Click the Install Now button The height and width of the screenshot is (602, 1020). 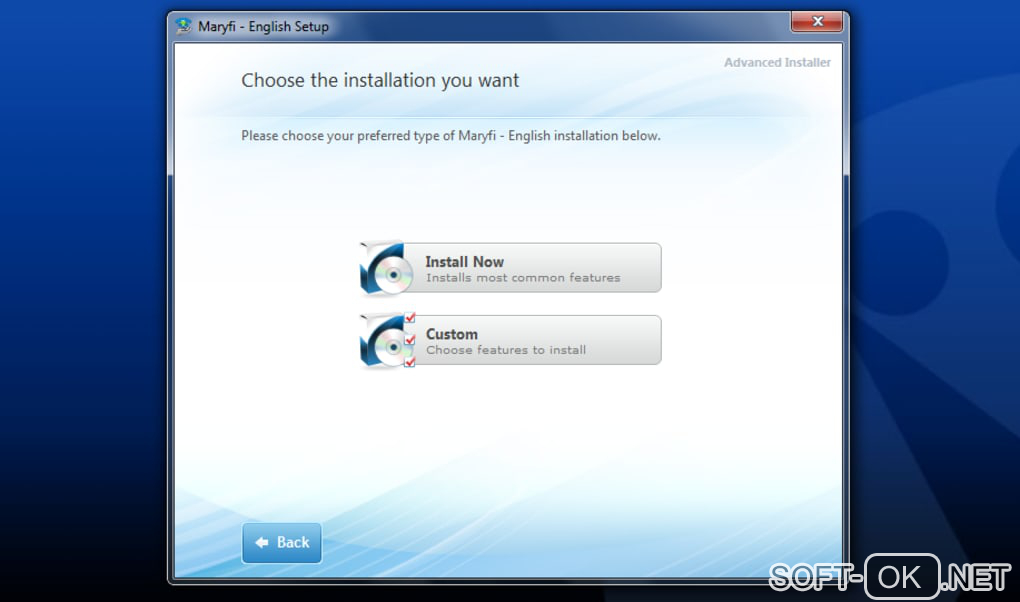511,267
